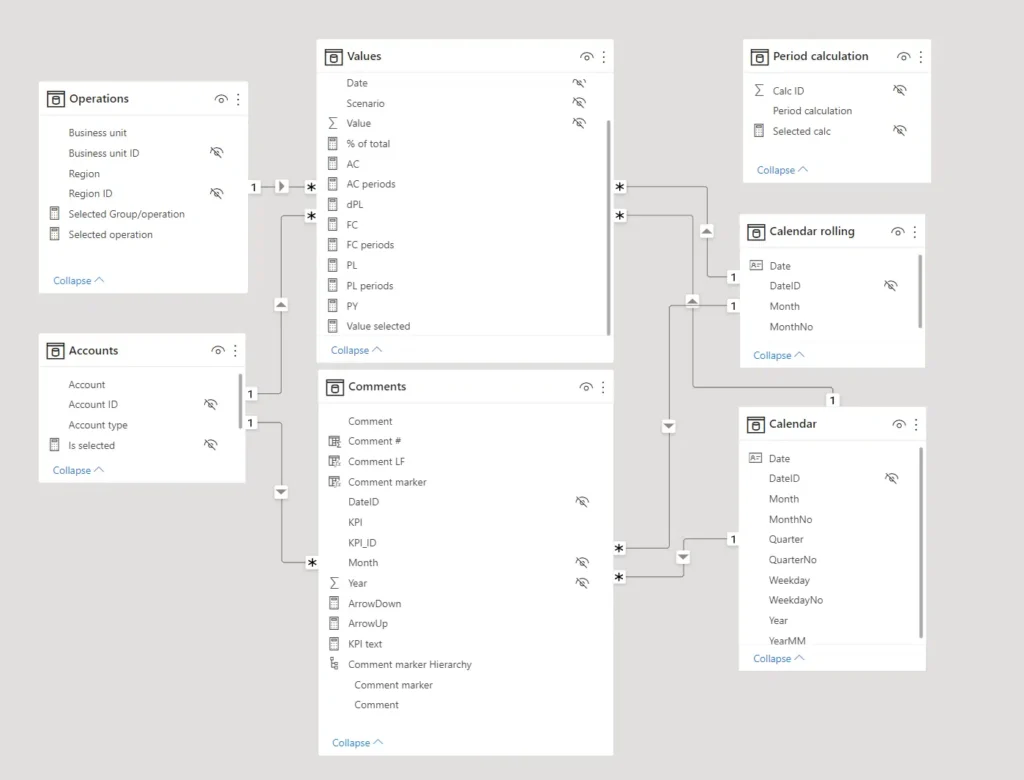This screenshot has width=1024, height=780.
Task: Click the Calendar table header icon
Action: (755, 425)
